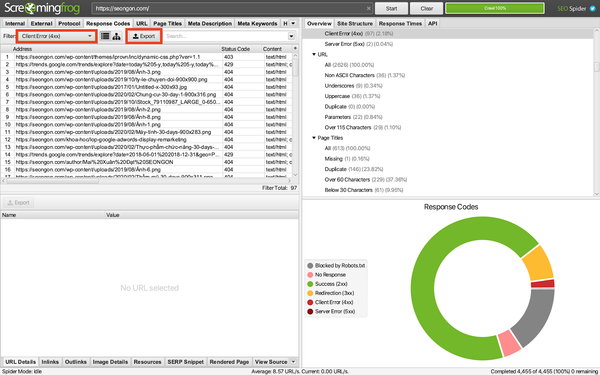The height and width of the screenshot is (375, 600).
Task: Select Missing under Page Titles
Action: (x=347, y=159)
